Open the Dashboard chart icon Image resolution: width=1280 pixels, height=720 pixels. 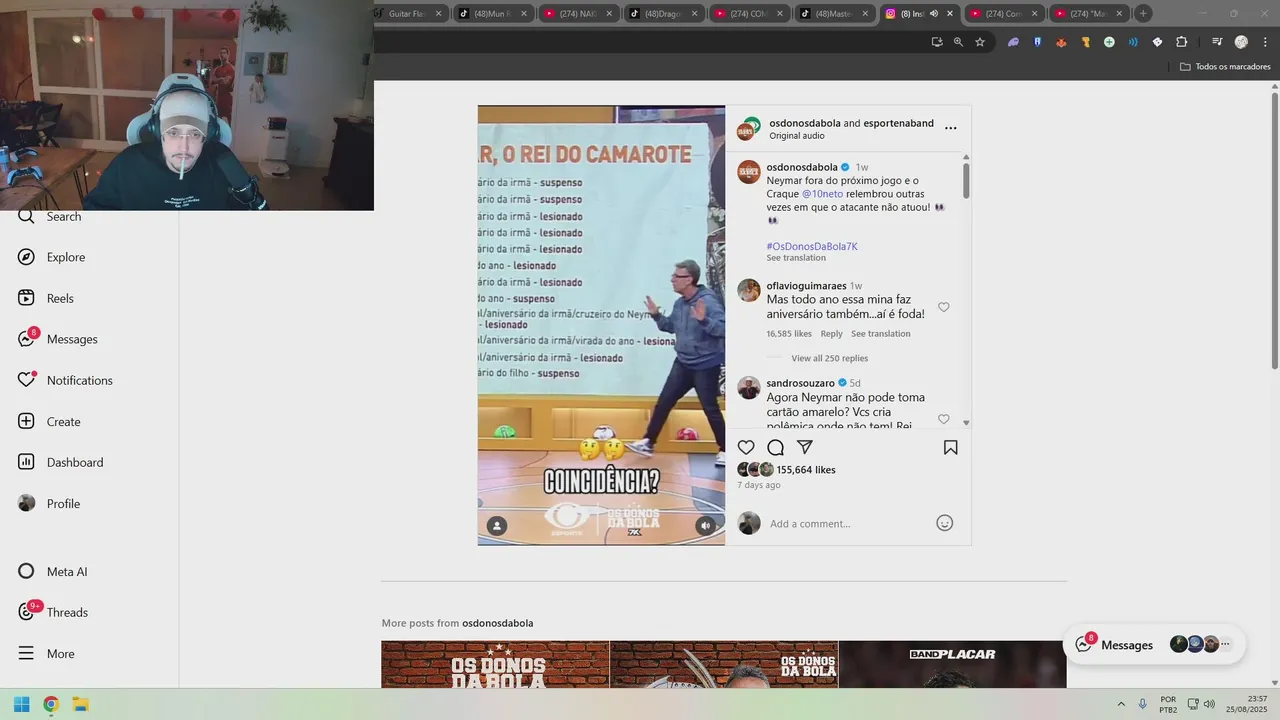click(x=27, y=462)
